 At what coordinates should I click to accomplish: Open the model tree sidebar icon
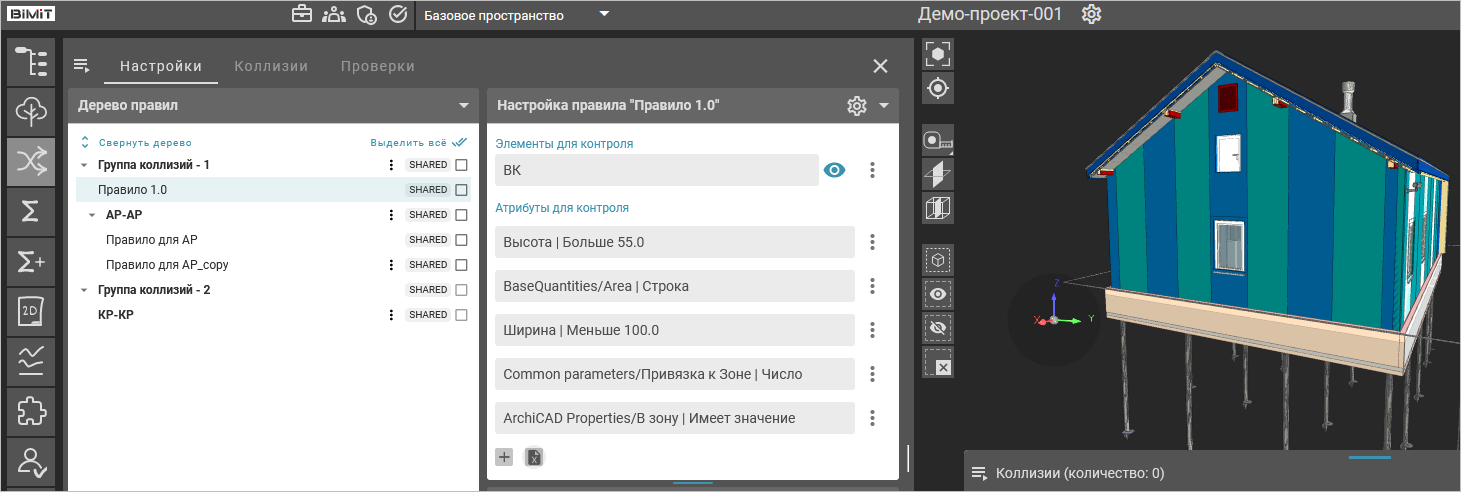pos(31,61)
